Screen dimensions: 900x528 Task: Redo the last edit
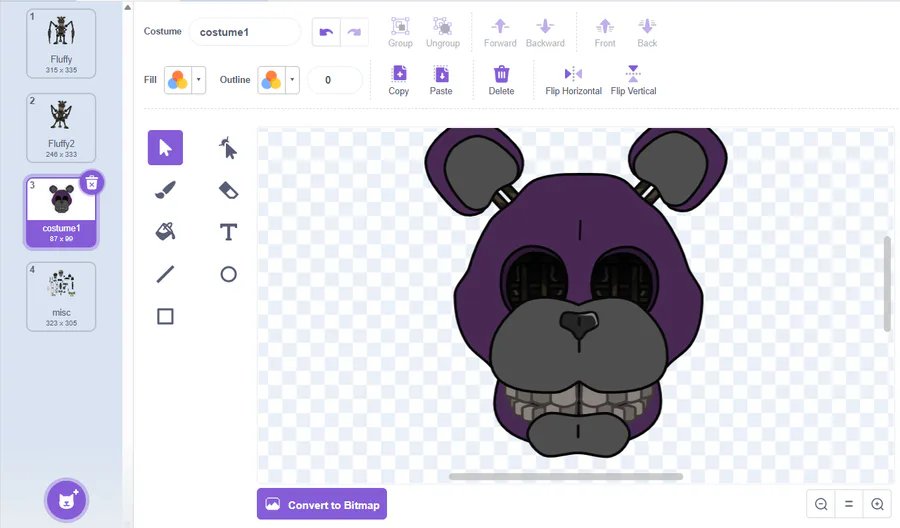354,32
